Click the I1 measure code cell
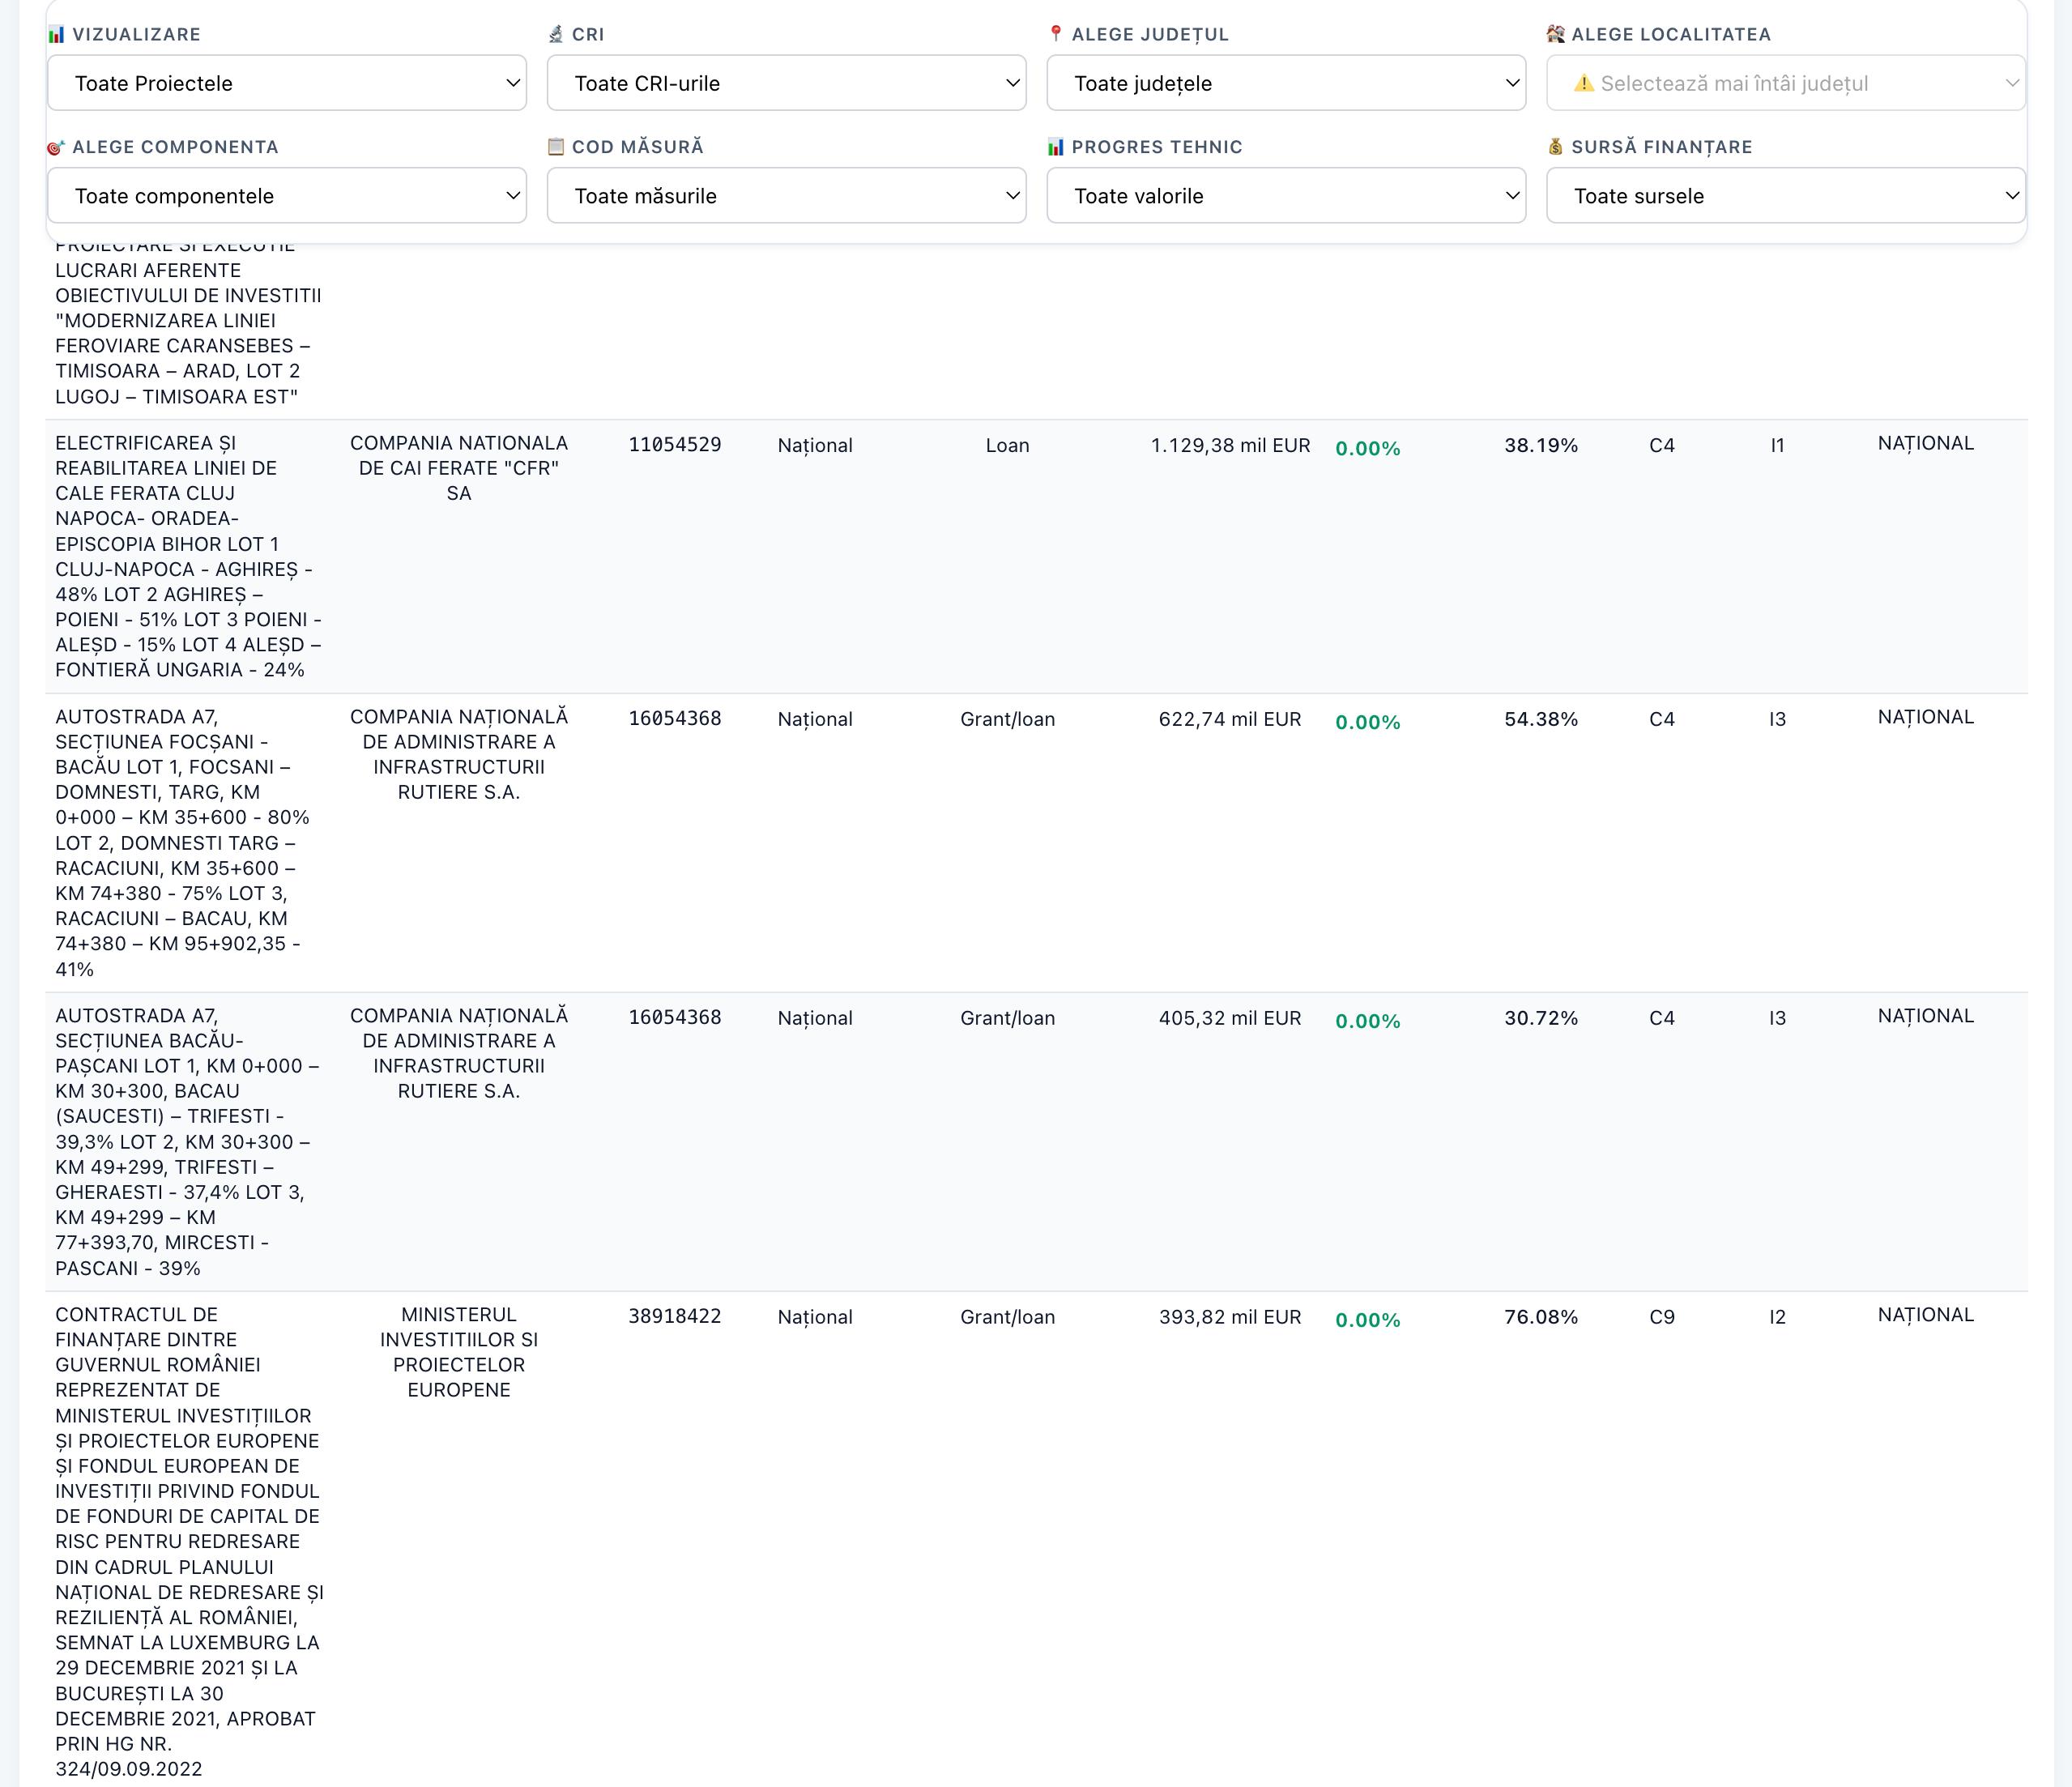2072x1787 pixels. point(1777,445)
